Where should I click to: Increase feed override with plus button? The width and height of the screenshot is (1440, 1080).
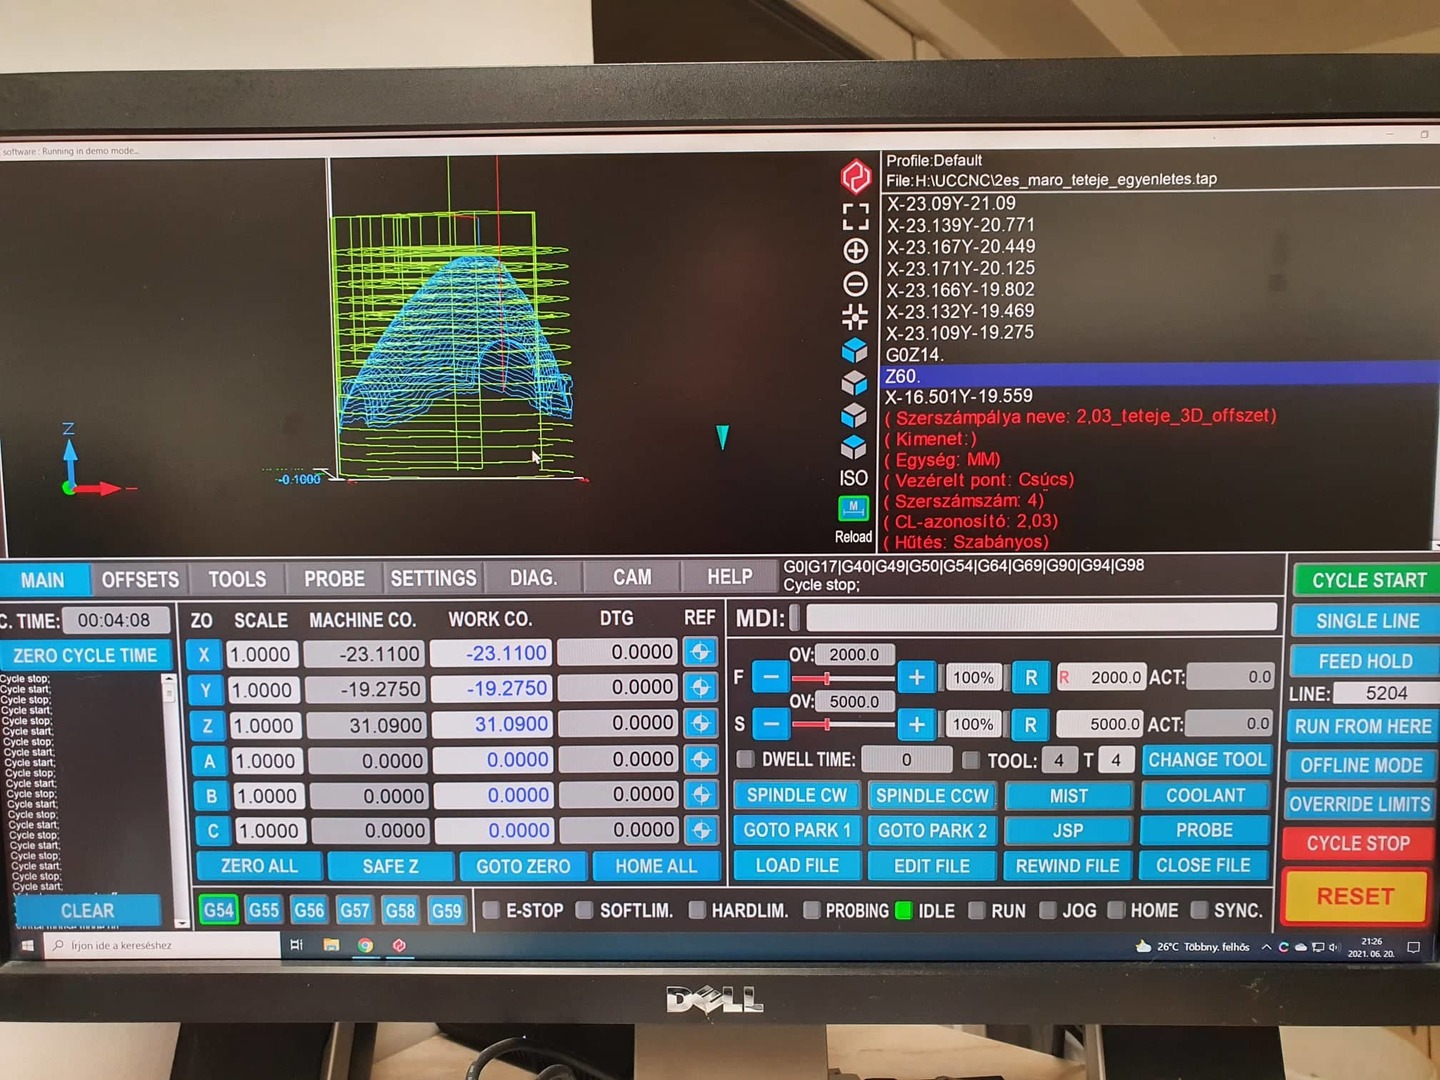click(916, 678)
